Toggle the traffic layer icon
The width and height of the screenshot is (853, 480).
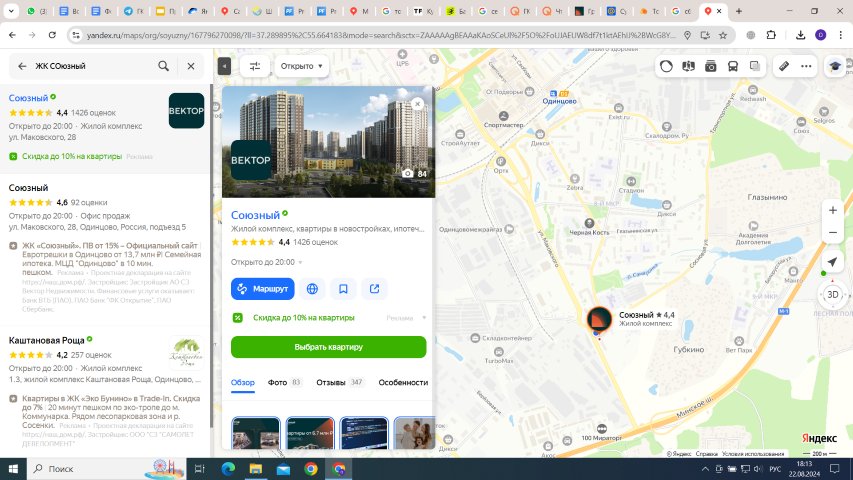666,66
